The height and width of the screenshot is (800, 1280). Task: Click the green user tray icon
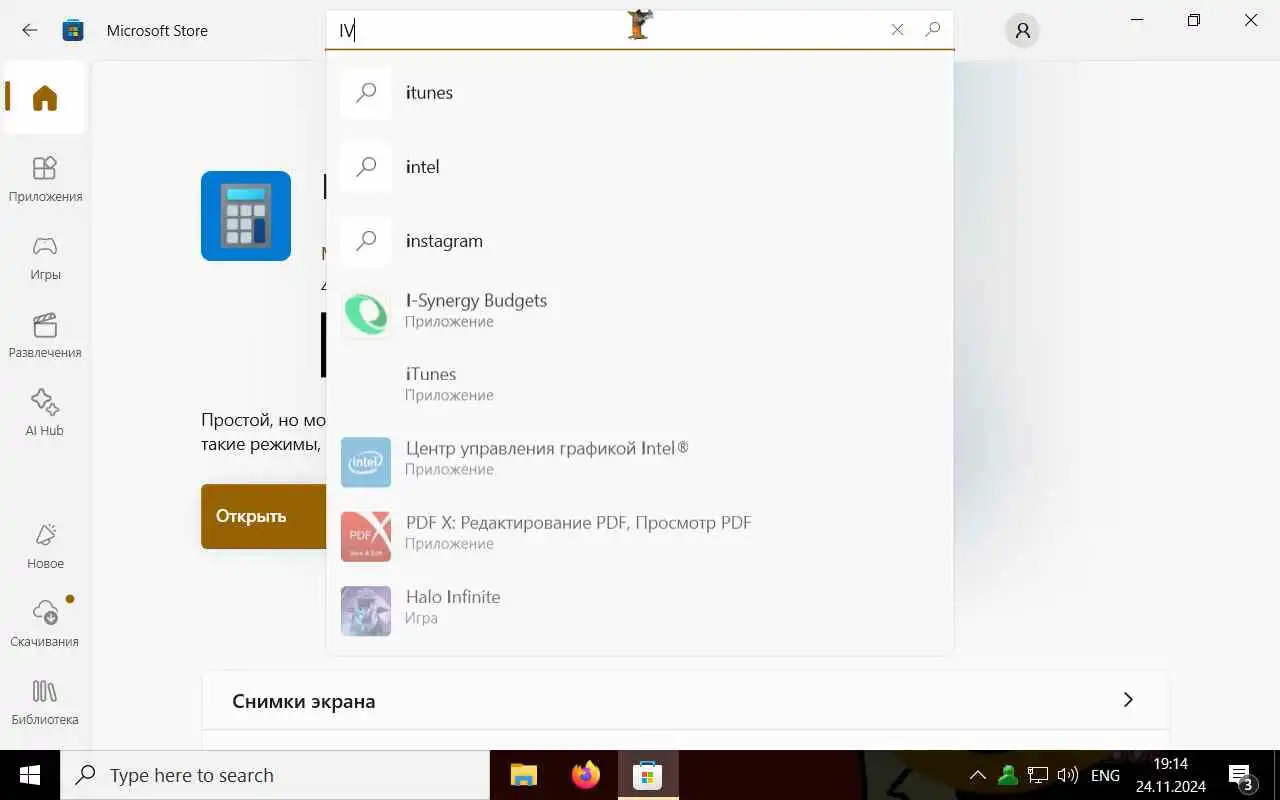(1008, 775)
